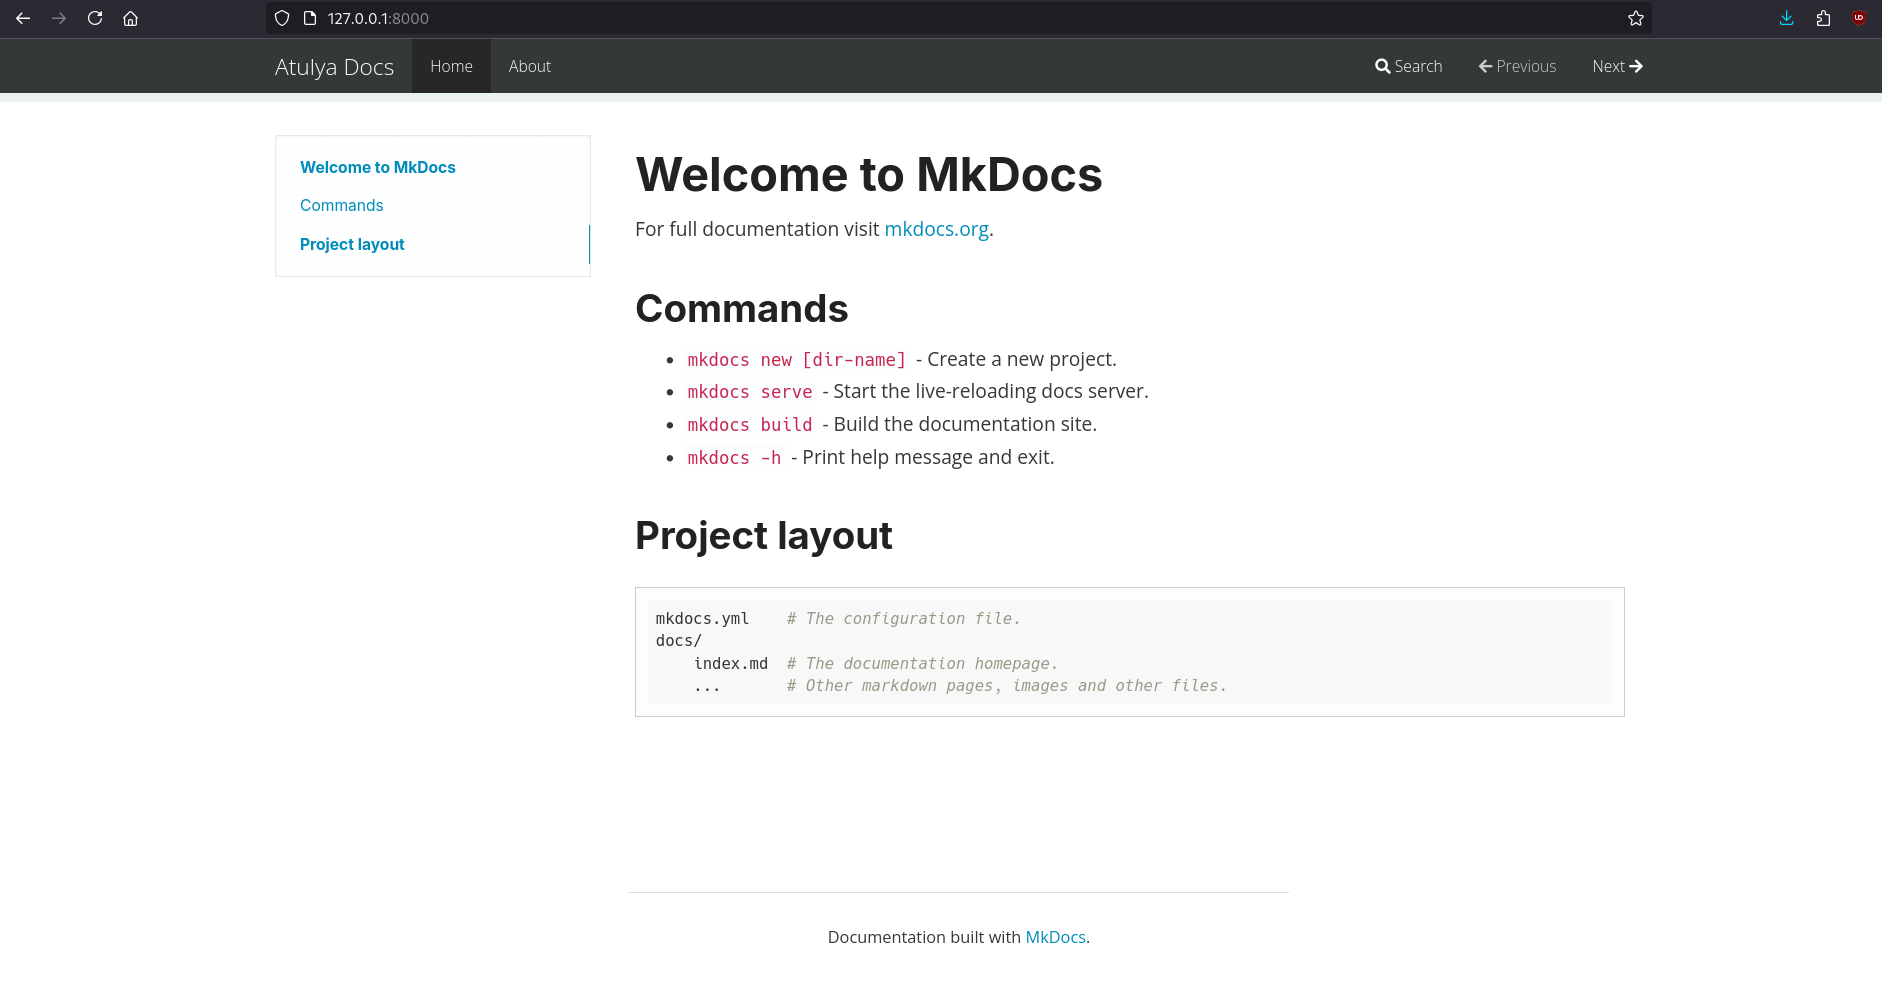The image size is (1882, 999).
Task: Click the shield tracking protection icon
Action: click(x=282, y=18)
